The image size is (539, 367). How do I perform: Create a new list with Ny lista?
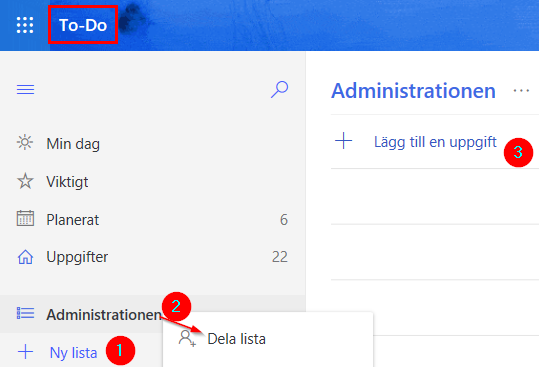coord(73,353)
